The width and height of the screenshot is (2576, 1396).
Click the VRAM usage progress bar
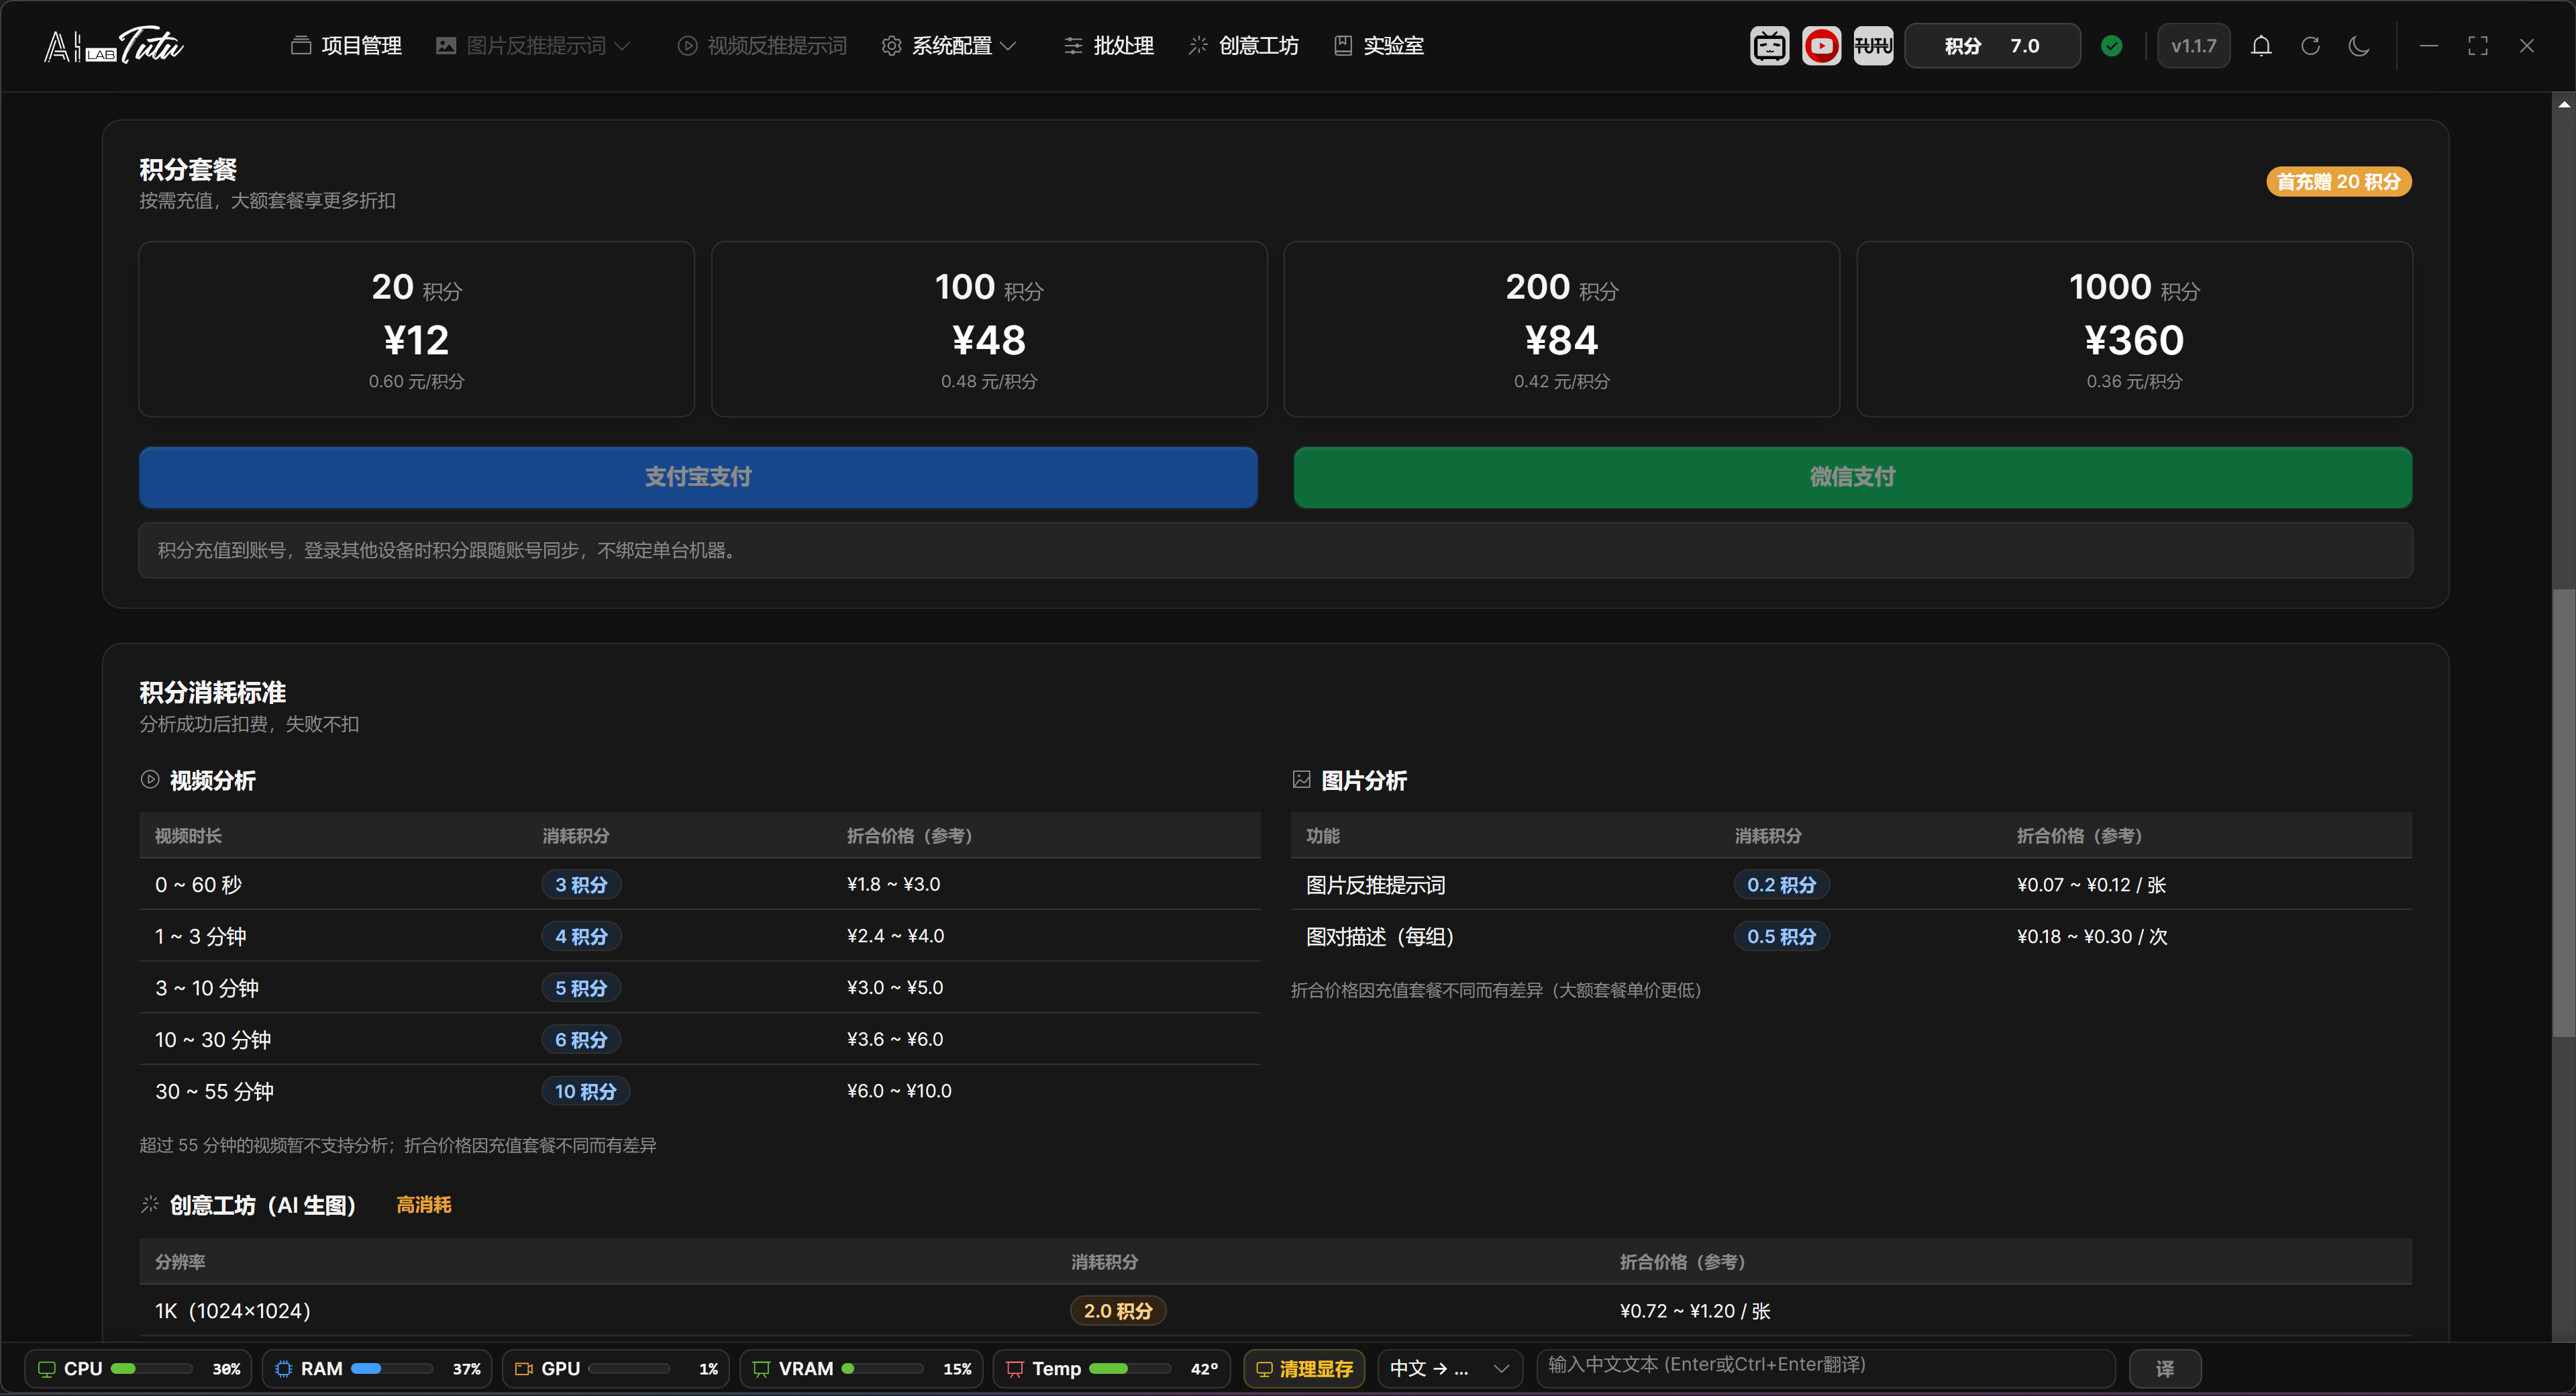882,1369
